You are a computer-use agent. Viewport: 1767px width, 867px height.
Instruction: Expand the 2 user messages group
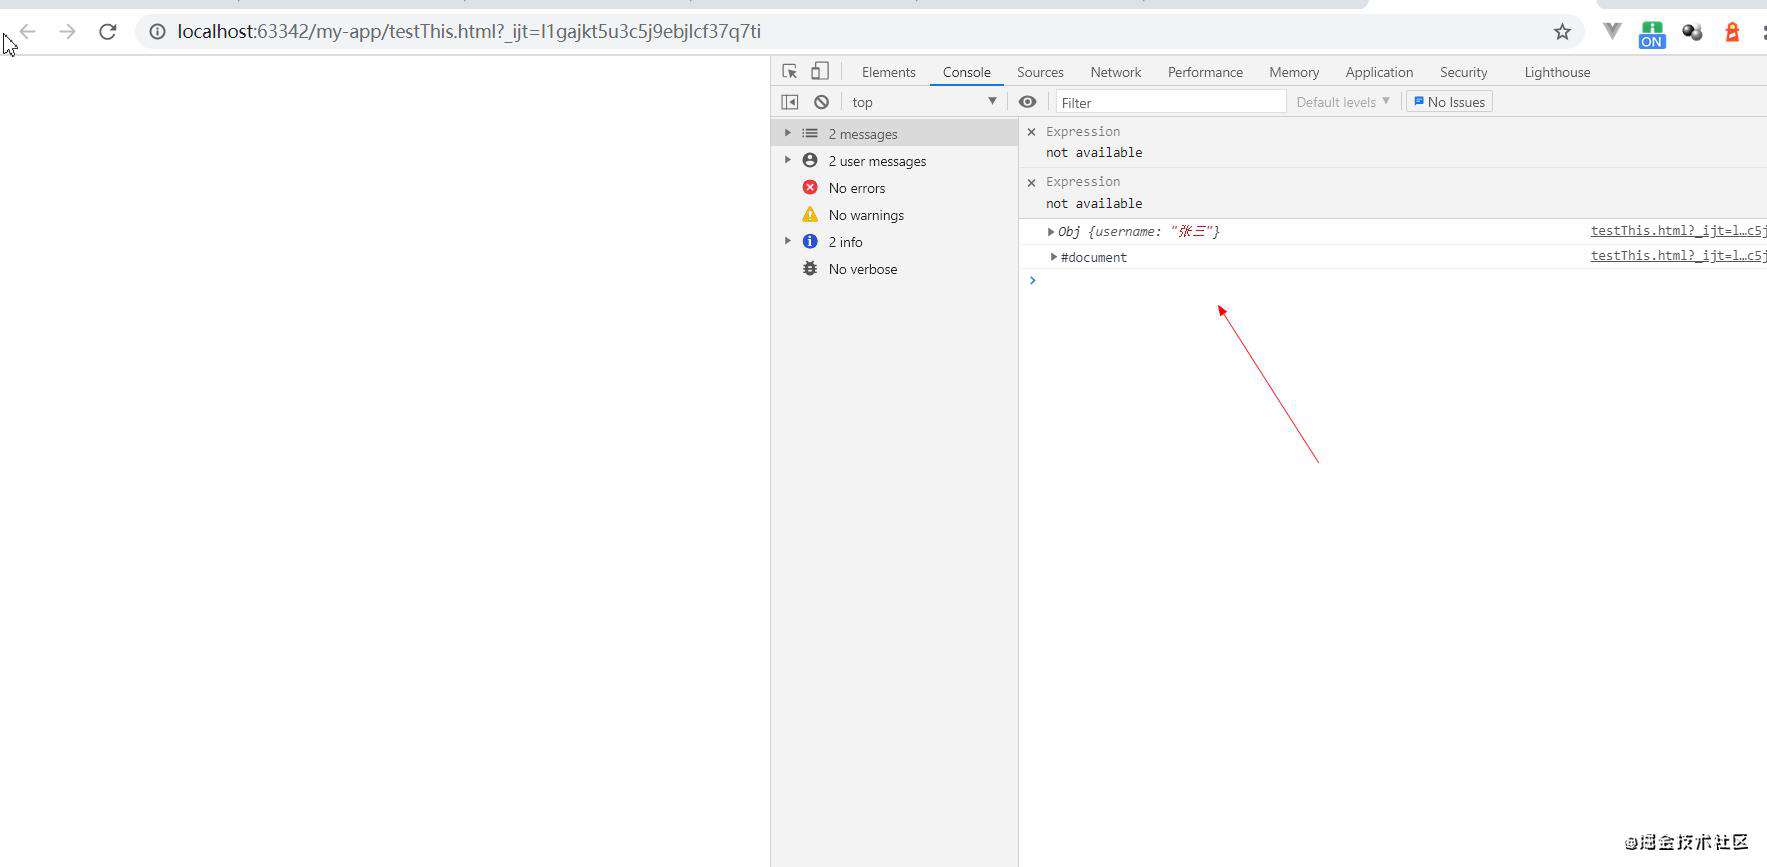[788, 160]
